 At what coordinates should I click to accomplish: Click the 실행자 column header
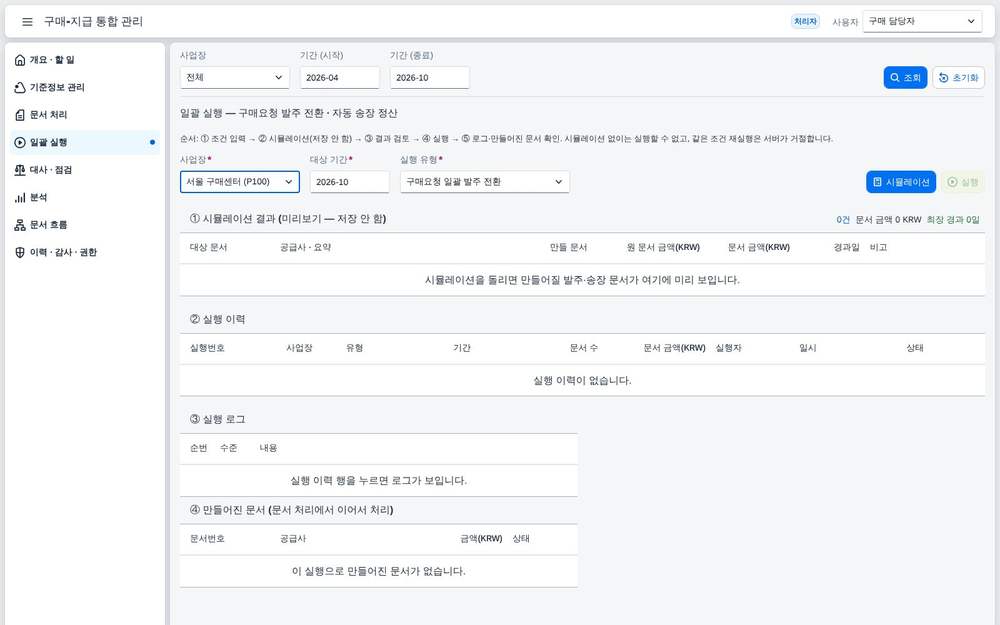click(728, 348)
